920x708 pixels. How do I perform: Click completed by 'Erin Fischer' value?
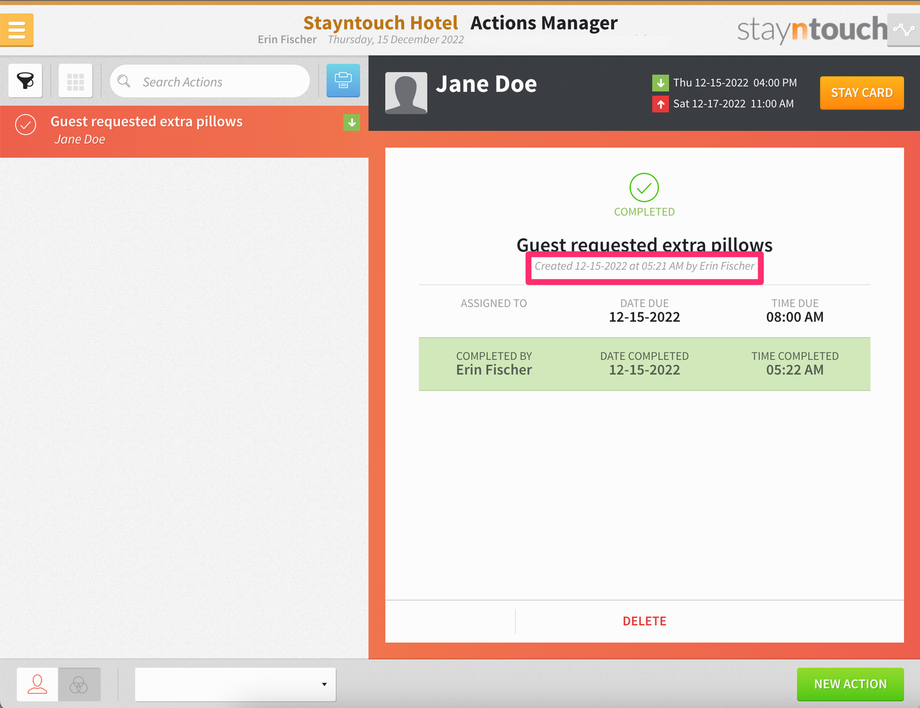click(x=494, y=370)
